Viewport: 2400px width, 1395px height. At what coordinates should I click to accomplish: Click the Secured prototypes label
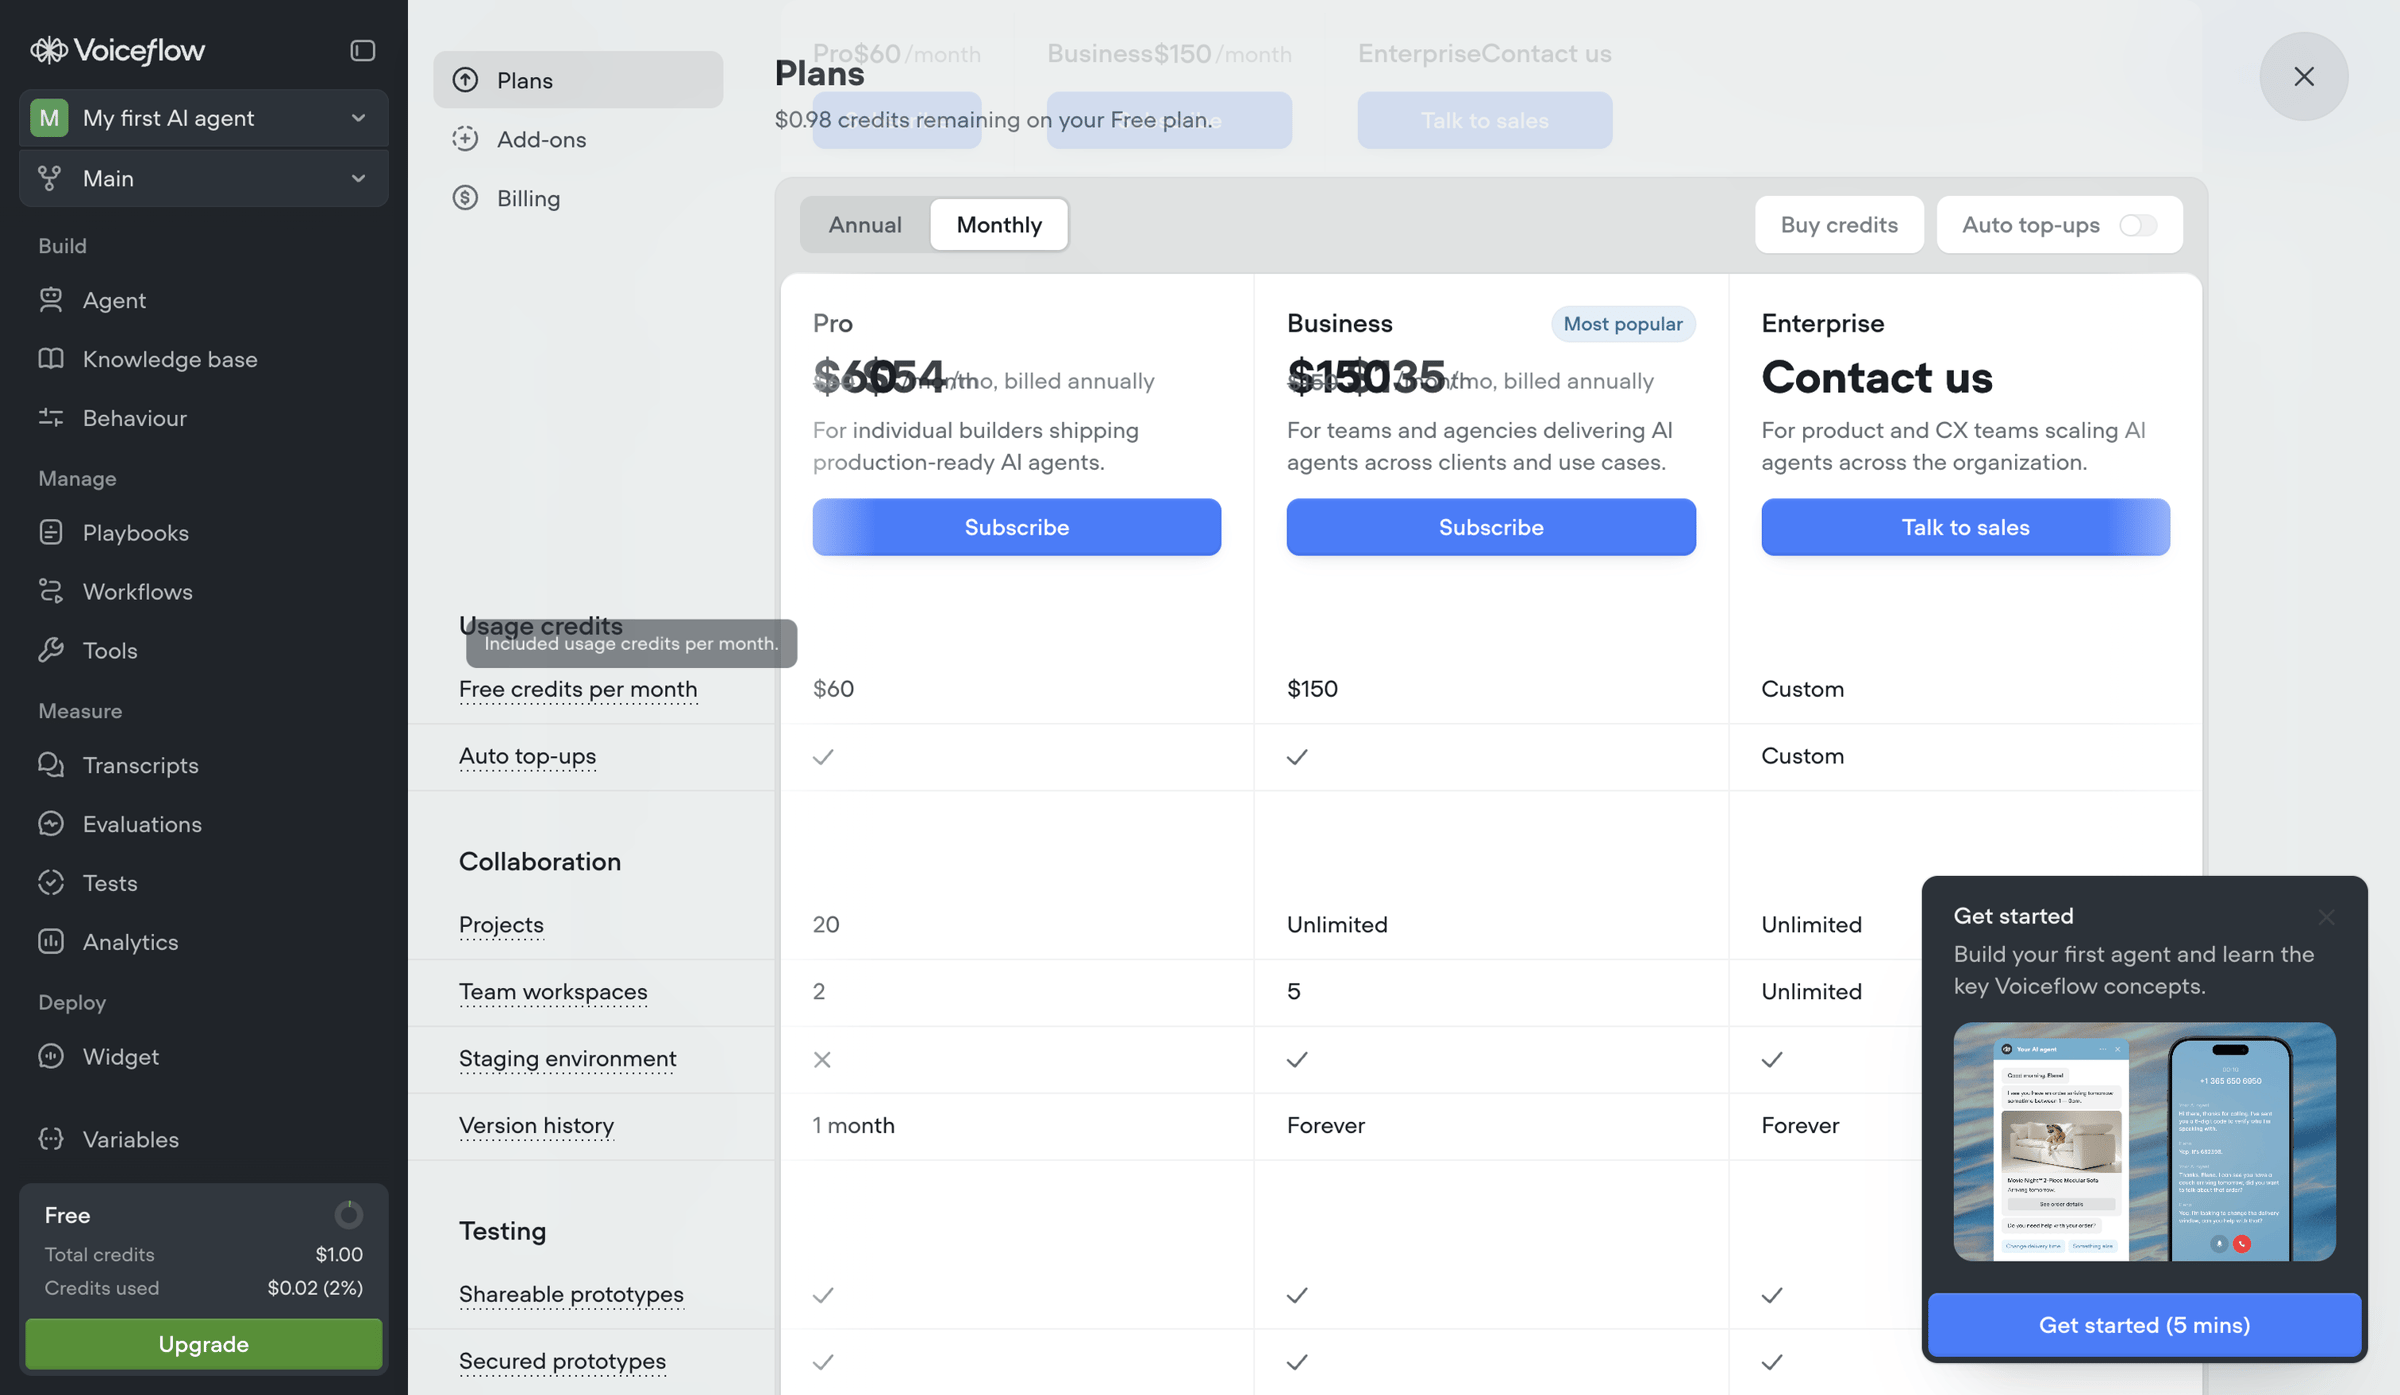(x=562, y=1361)
